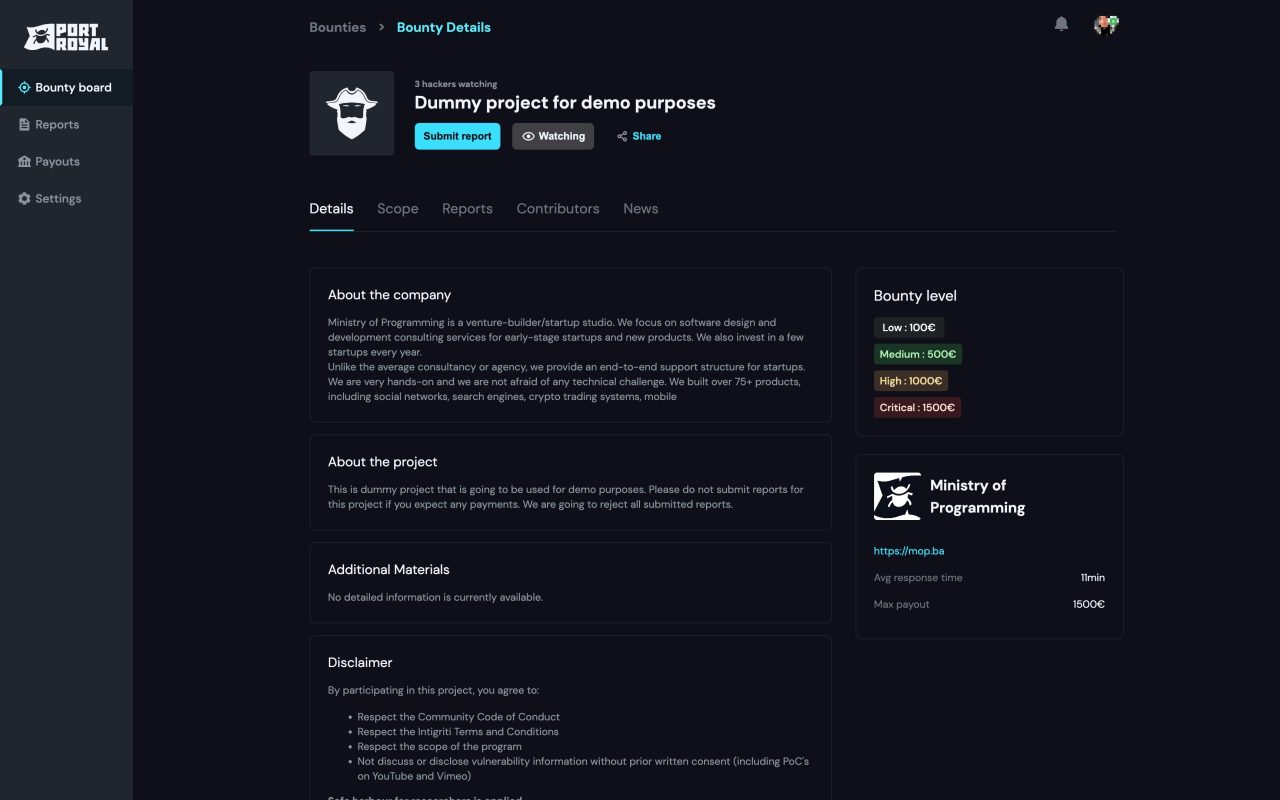Toggle the Watching button off
1280x800 pixels.
(x=553, y=136)
